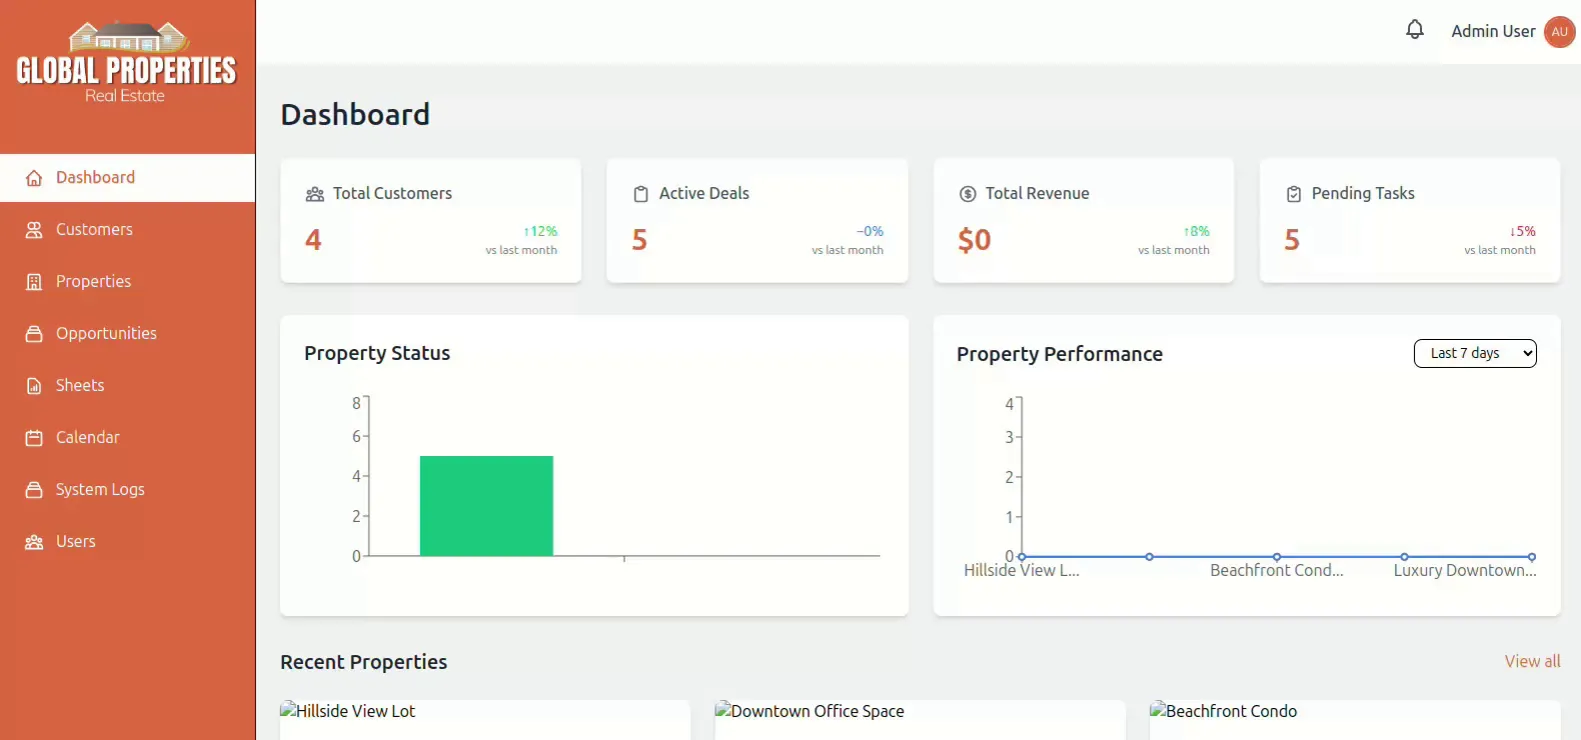Click the Customers sidebar icon
The image size is (1581, 740).
(34, 230)
